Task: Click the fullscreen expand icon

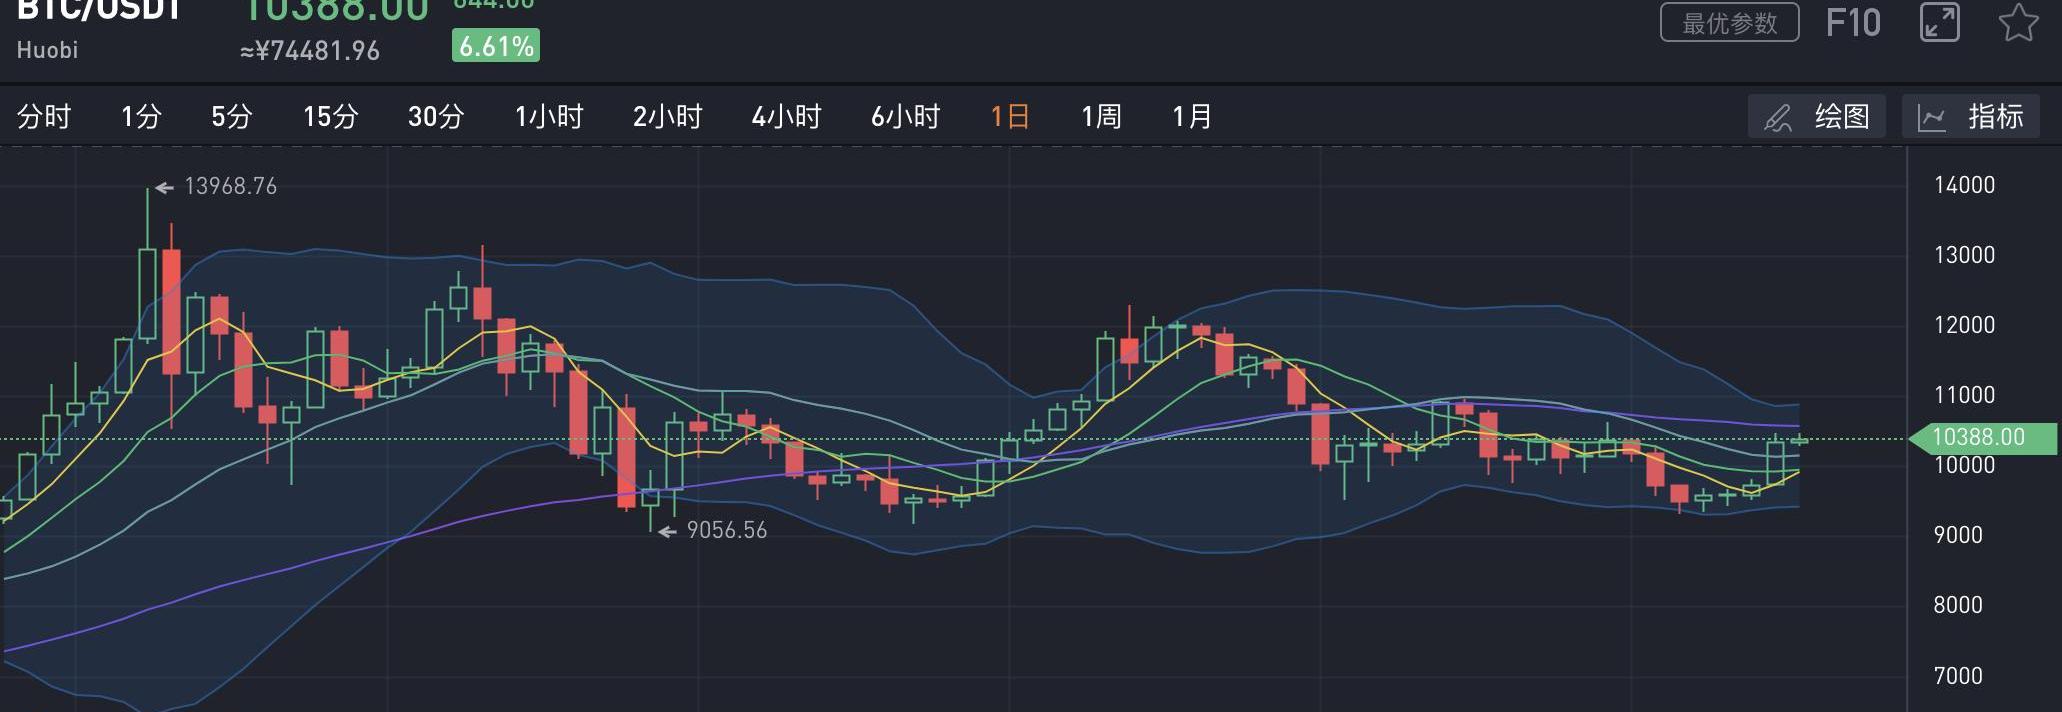Action: [x=1939, y=22]
